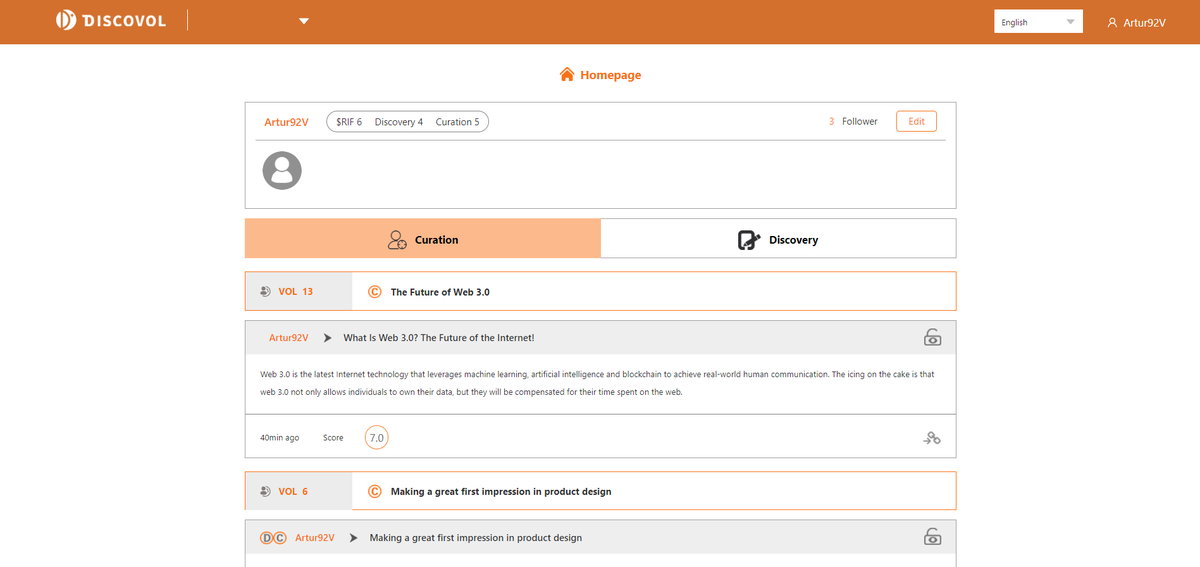Click the Discovol logo
The image size is (1200, 567).
[111, 21]
